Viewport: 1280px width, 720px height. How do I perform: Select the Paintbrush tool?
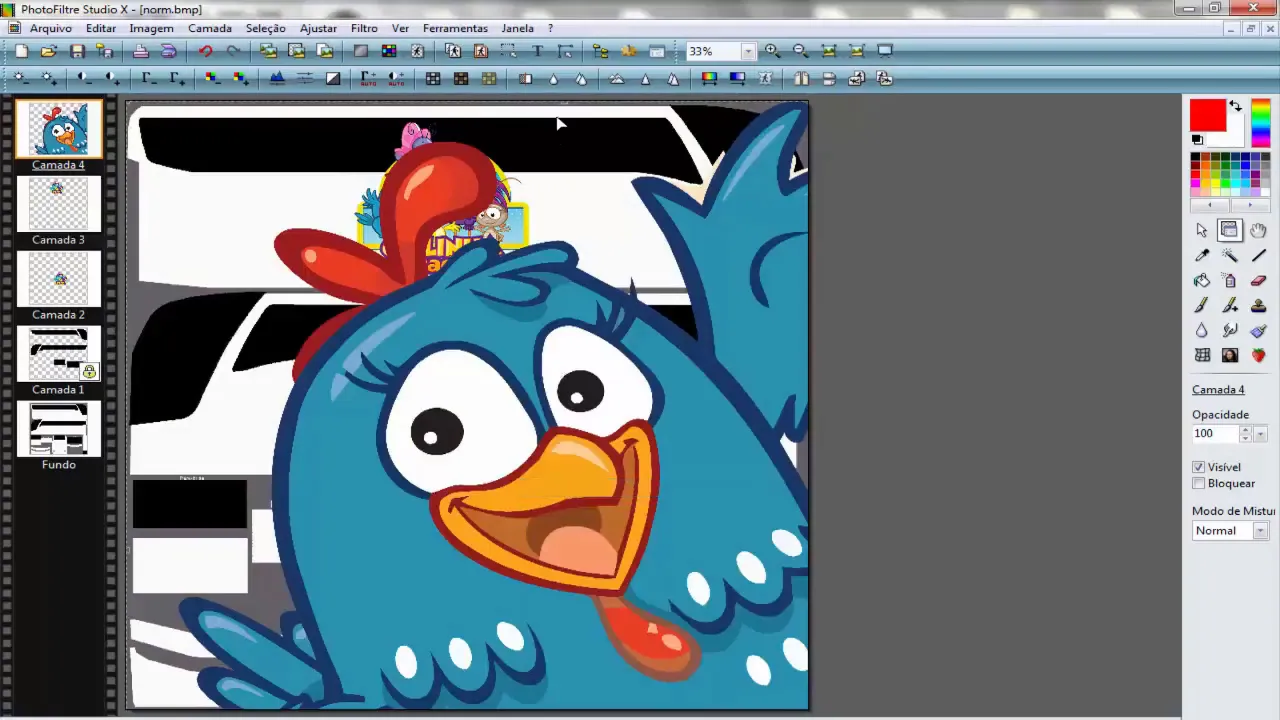point(1202,305)
